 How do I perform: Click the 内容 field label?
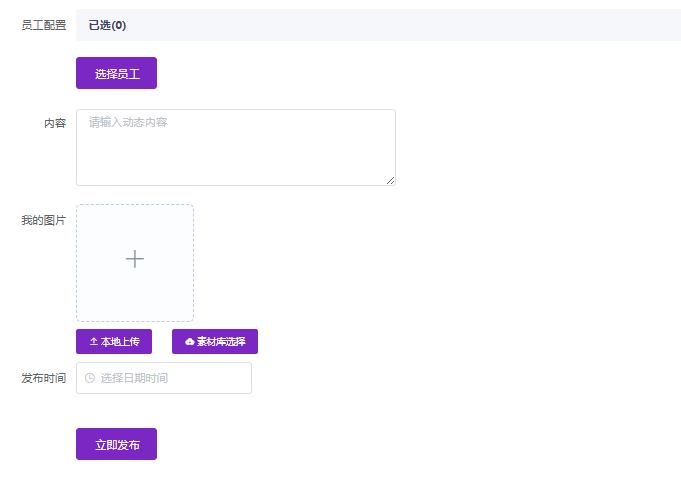click(55, 123)
